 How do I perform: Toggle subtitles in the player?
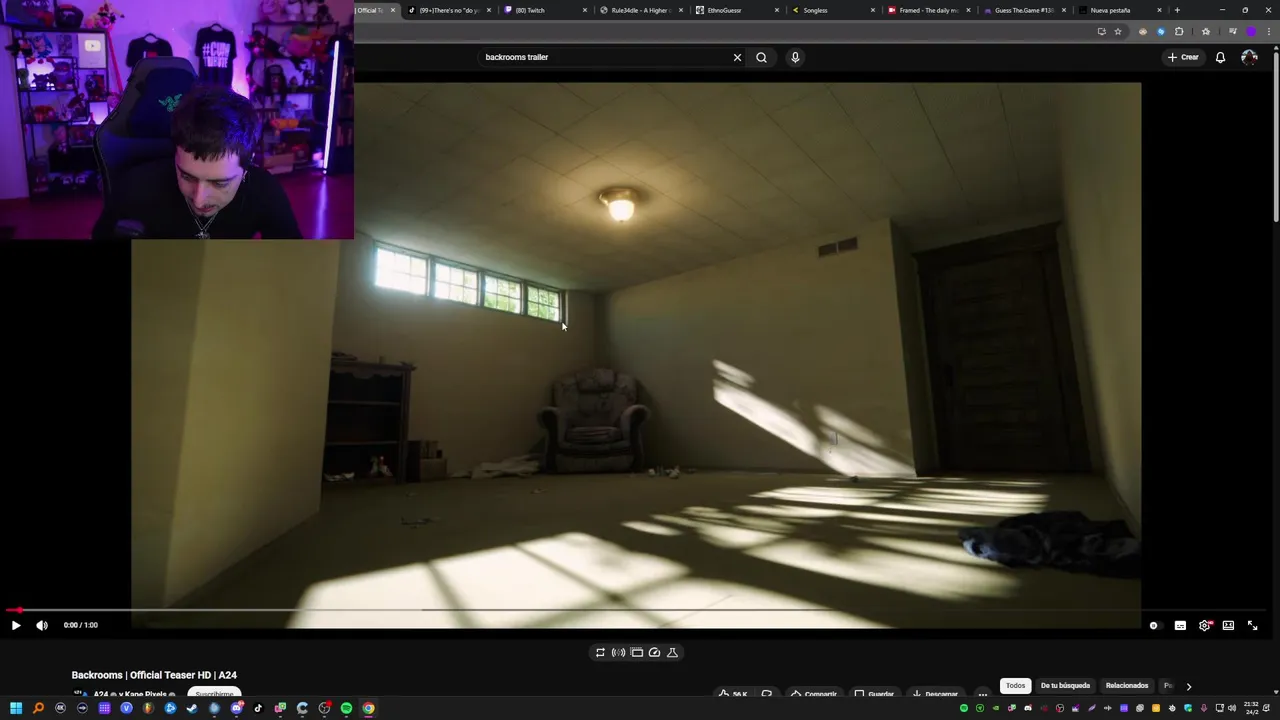1180,625
